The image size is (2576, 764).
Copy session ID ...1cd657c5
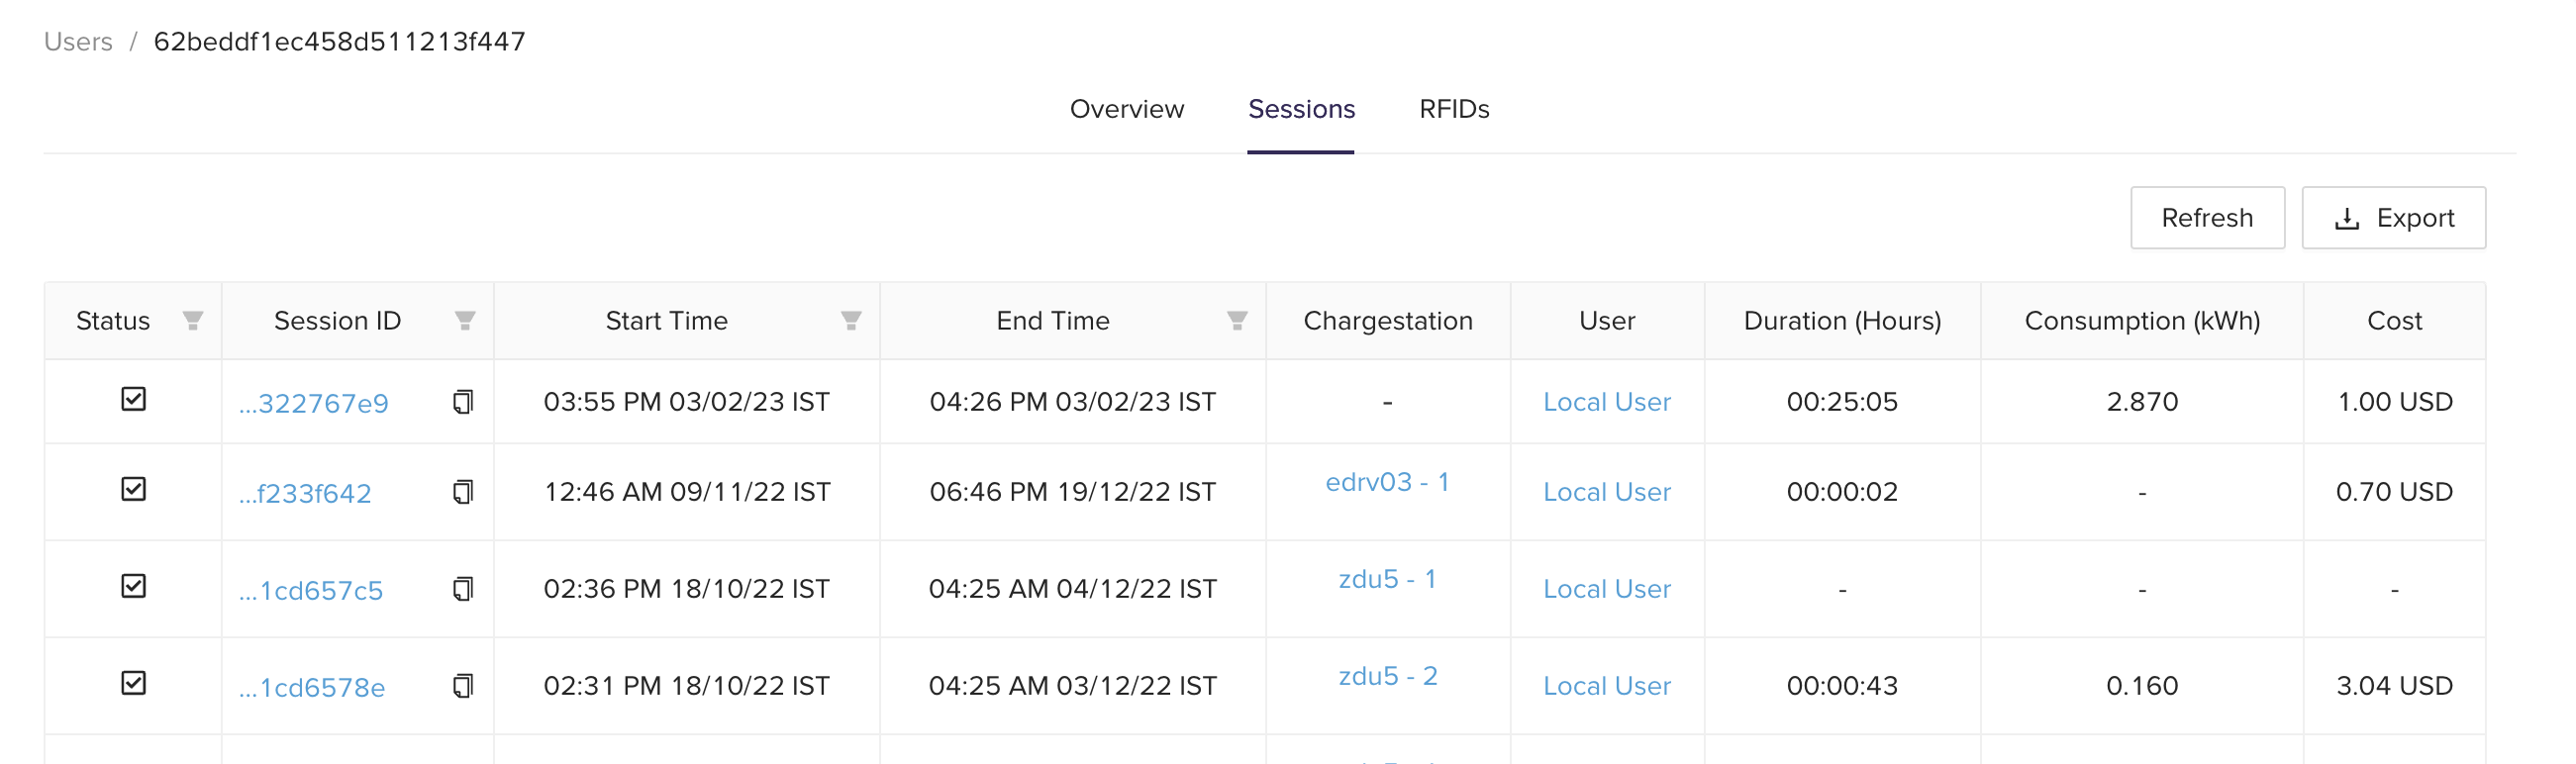[x=462, y=589]
